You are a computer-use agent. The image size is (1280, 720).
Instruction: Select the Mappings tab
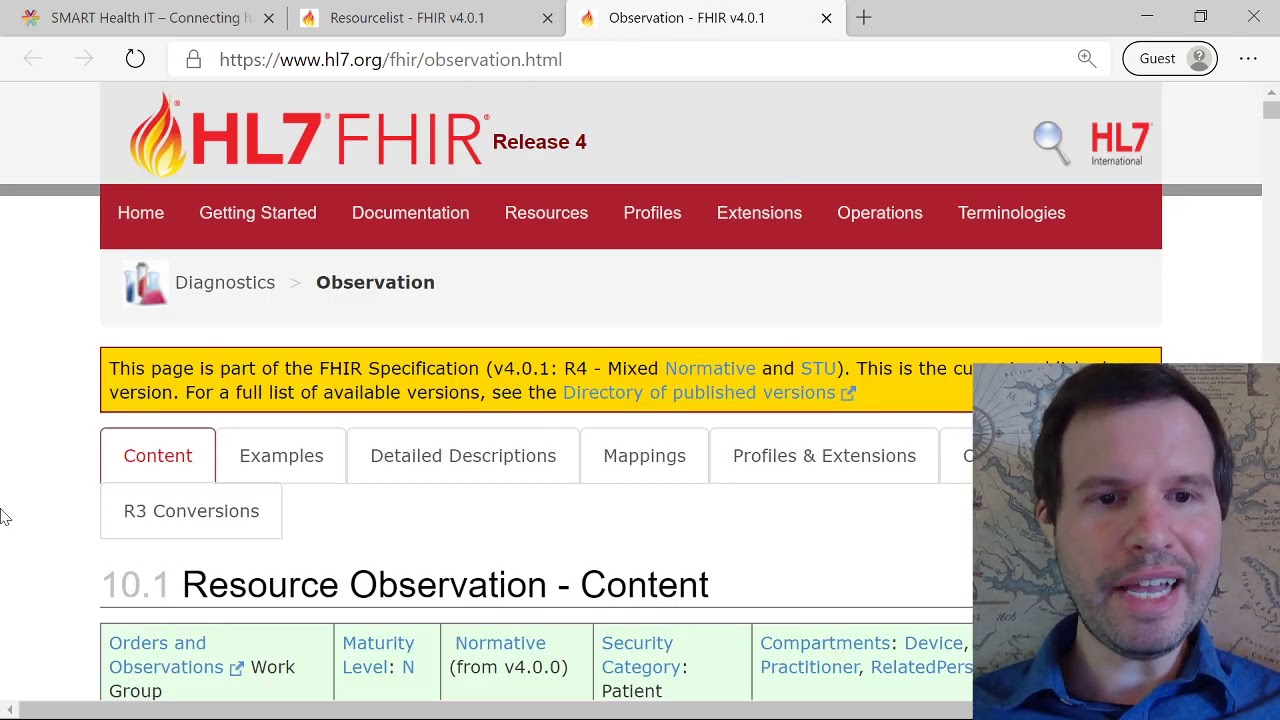click(x=644, y=456)
